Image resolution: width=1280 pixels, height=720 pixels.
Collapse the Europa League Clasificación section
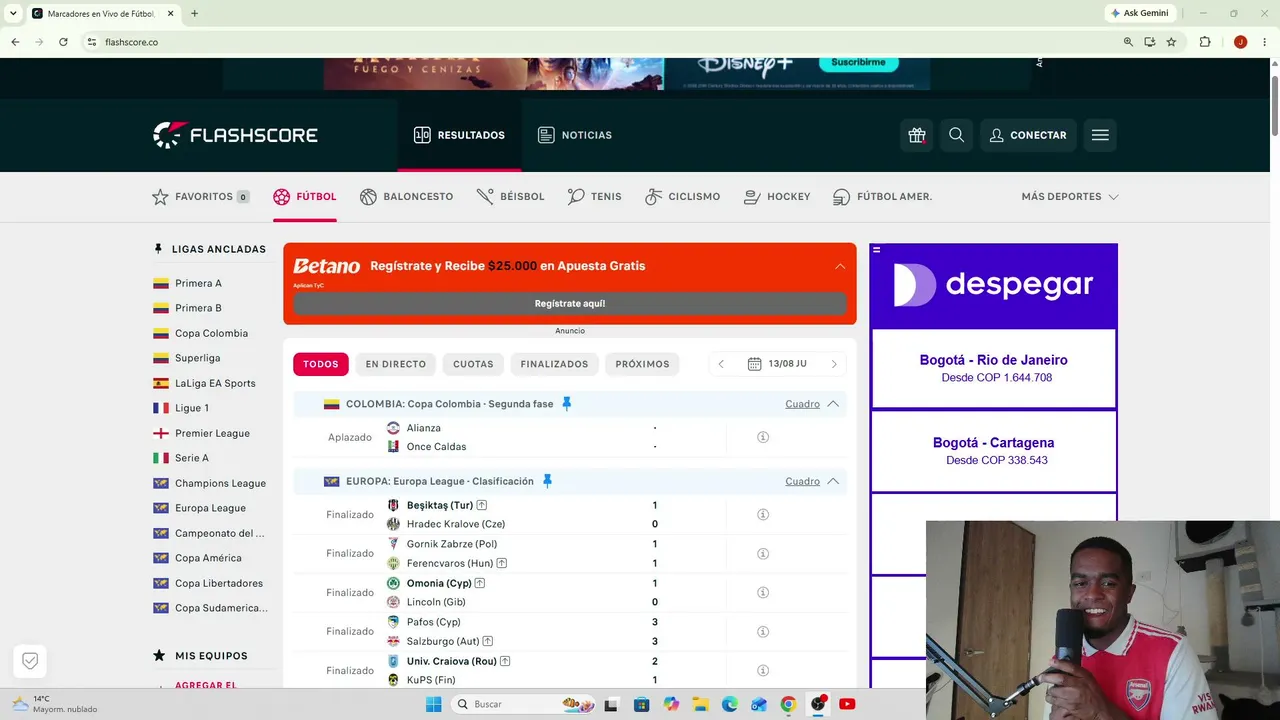click(833, 481)
